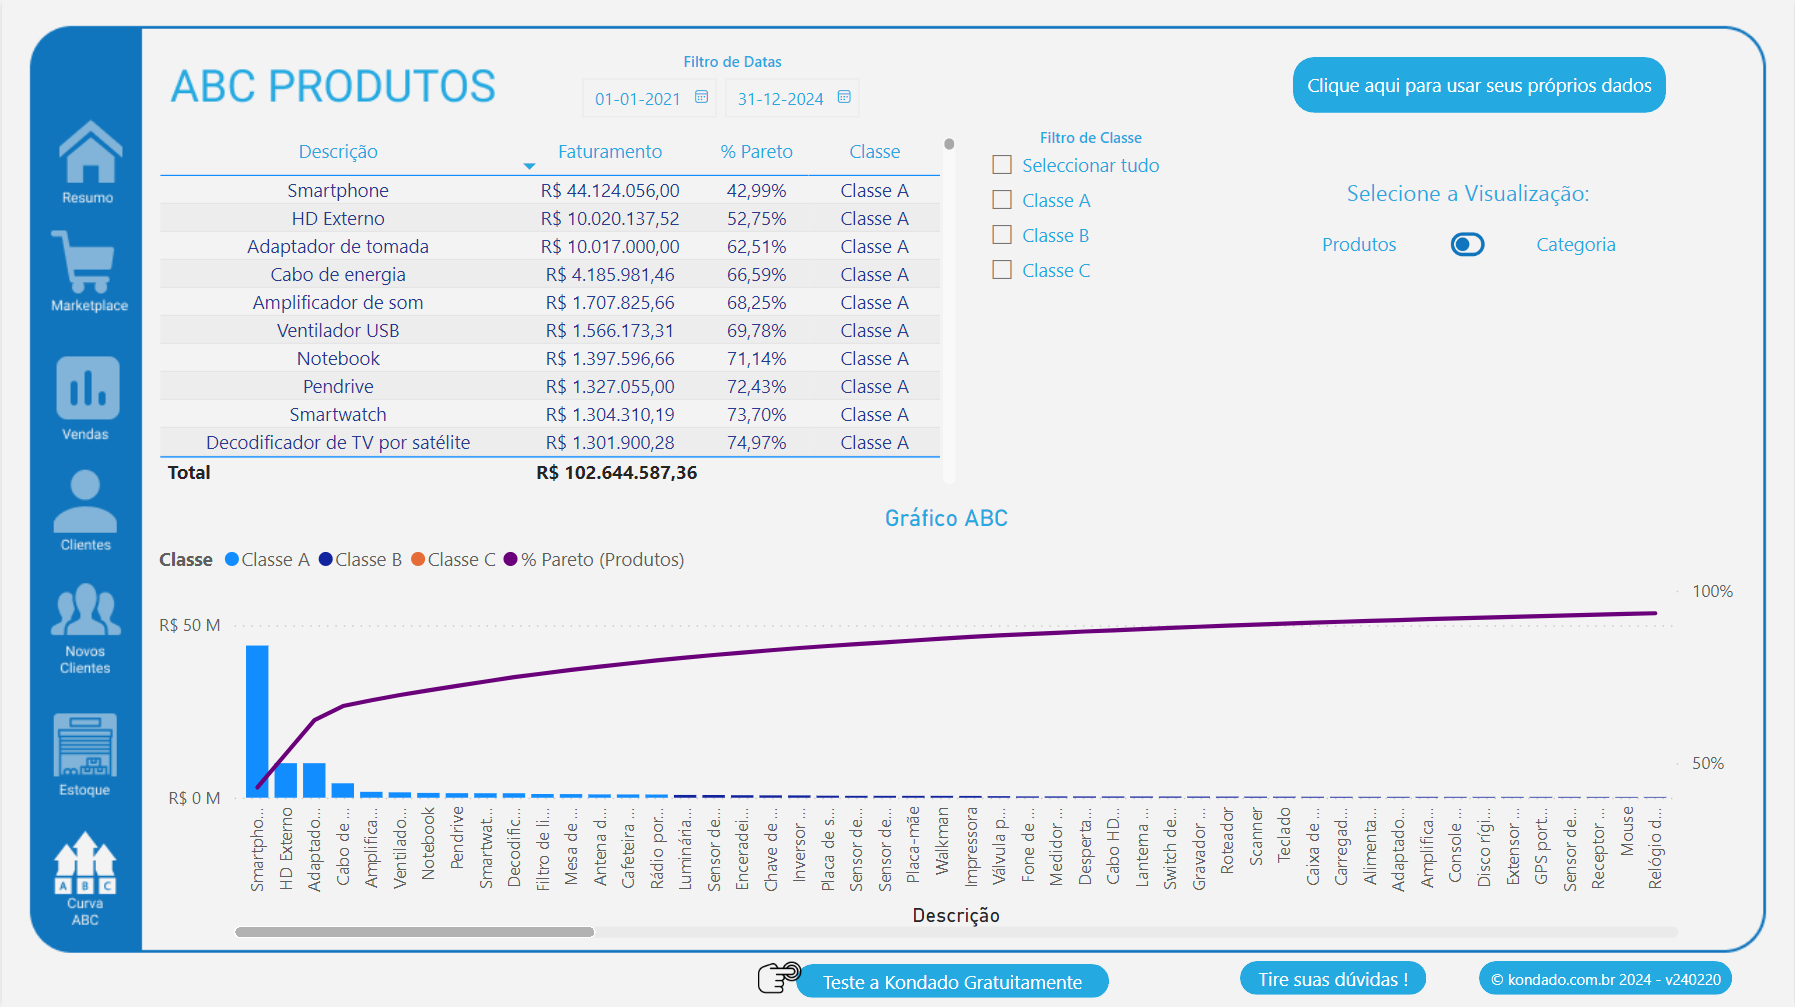Select the Estoque sidebar icon
This screenshot has width=1795, height=1007.
pos(84,747)
